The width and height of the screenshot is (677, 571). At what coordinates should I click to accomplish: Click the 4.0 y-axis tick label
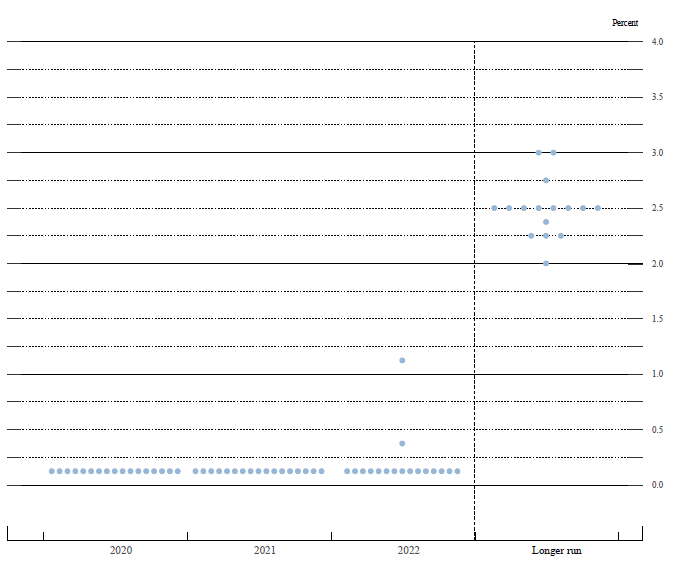pos(657,42)
